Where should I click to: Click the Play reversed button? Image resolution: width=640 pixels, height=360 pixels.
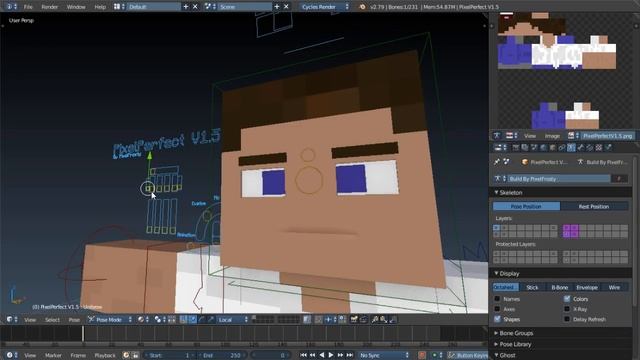(x=322, y=355)
